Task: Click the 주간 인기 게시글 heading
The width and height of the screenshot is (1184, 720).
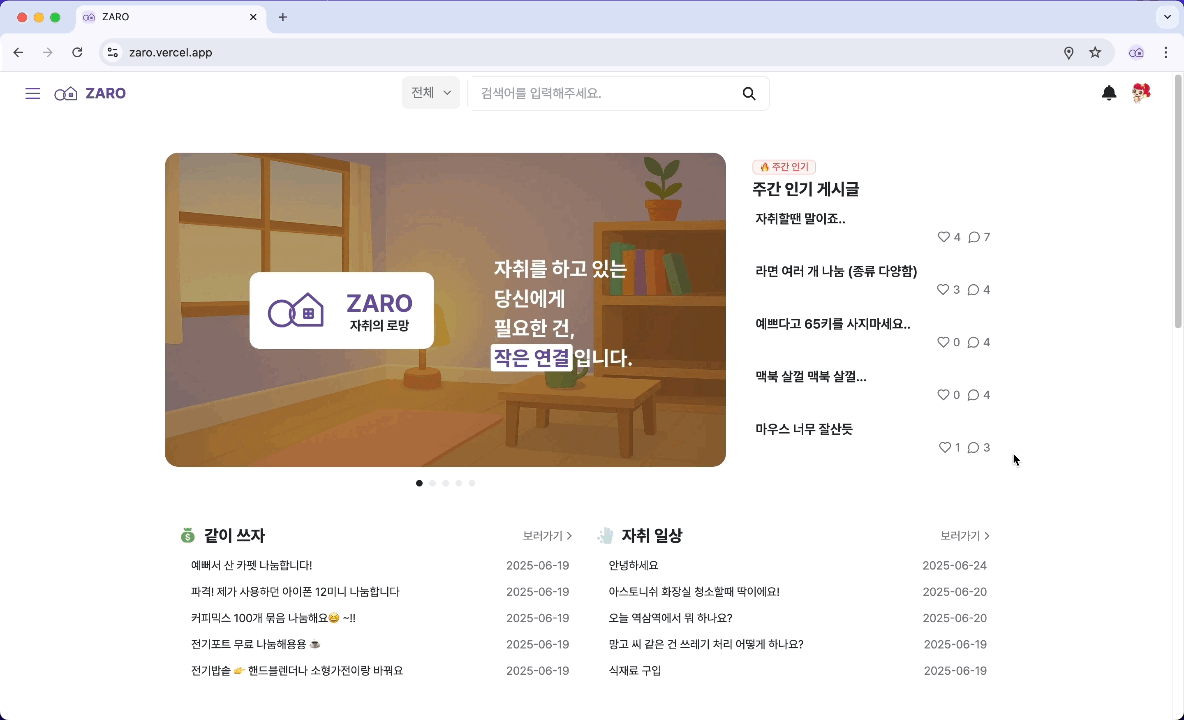Action: [x=806, y=189]
